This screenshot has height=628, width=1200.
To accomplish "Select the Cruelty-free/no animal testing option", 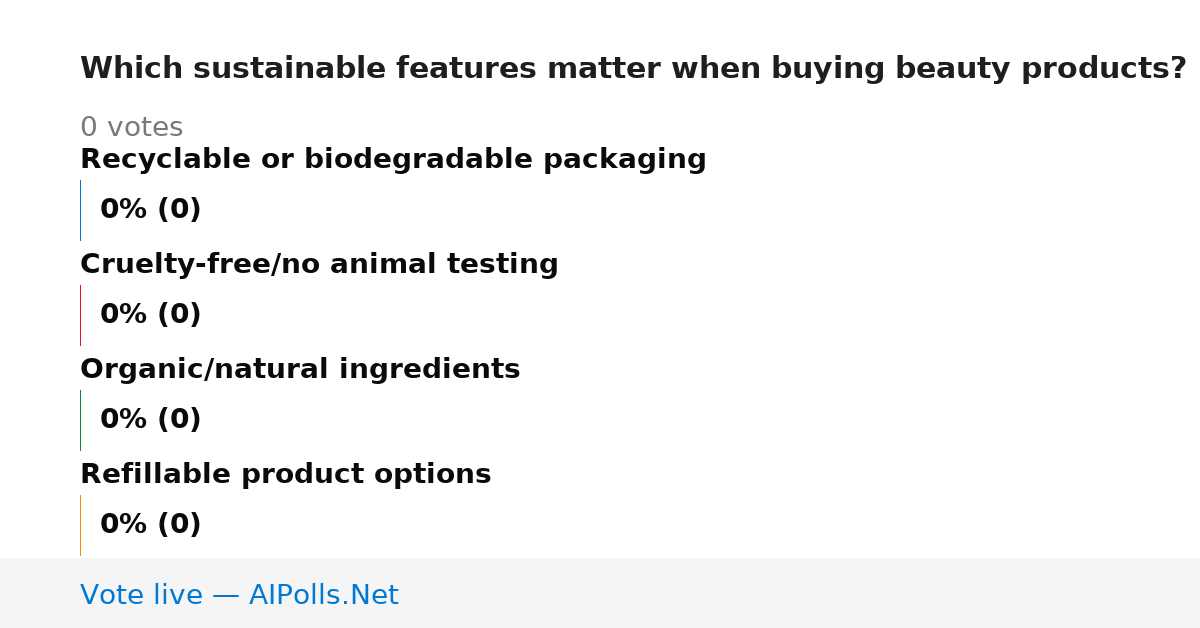I will click(319, 265).
